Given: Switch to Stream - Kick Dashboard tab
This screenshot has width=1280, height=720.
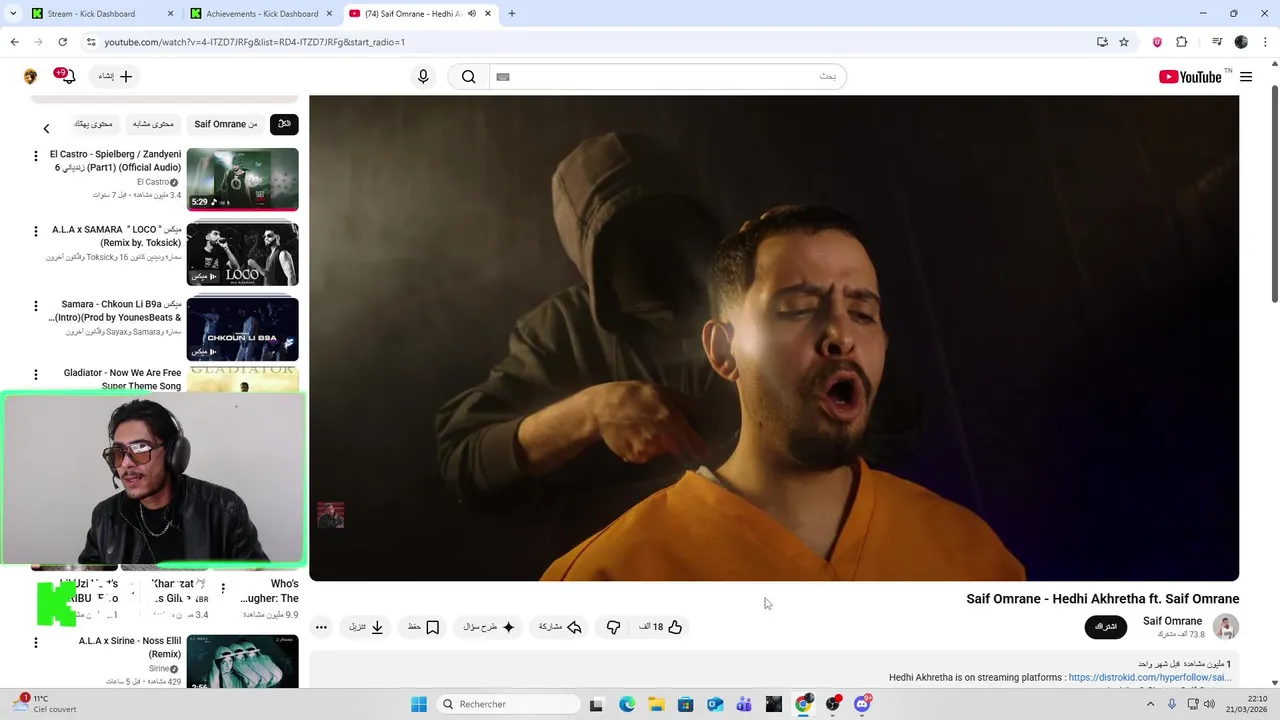Looking at the screenshot, I should [105, 14].
